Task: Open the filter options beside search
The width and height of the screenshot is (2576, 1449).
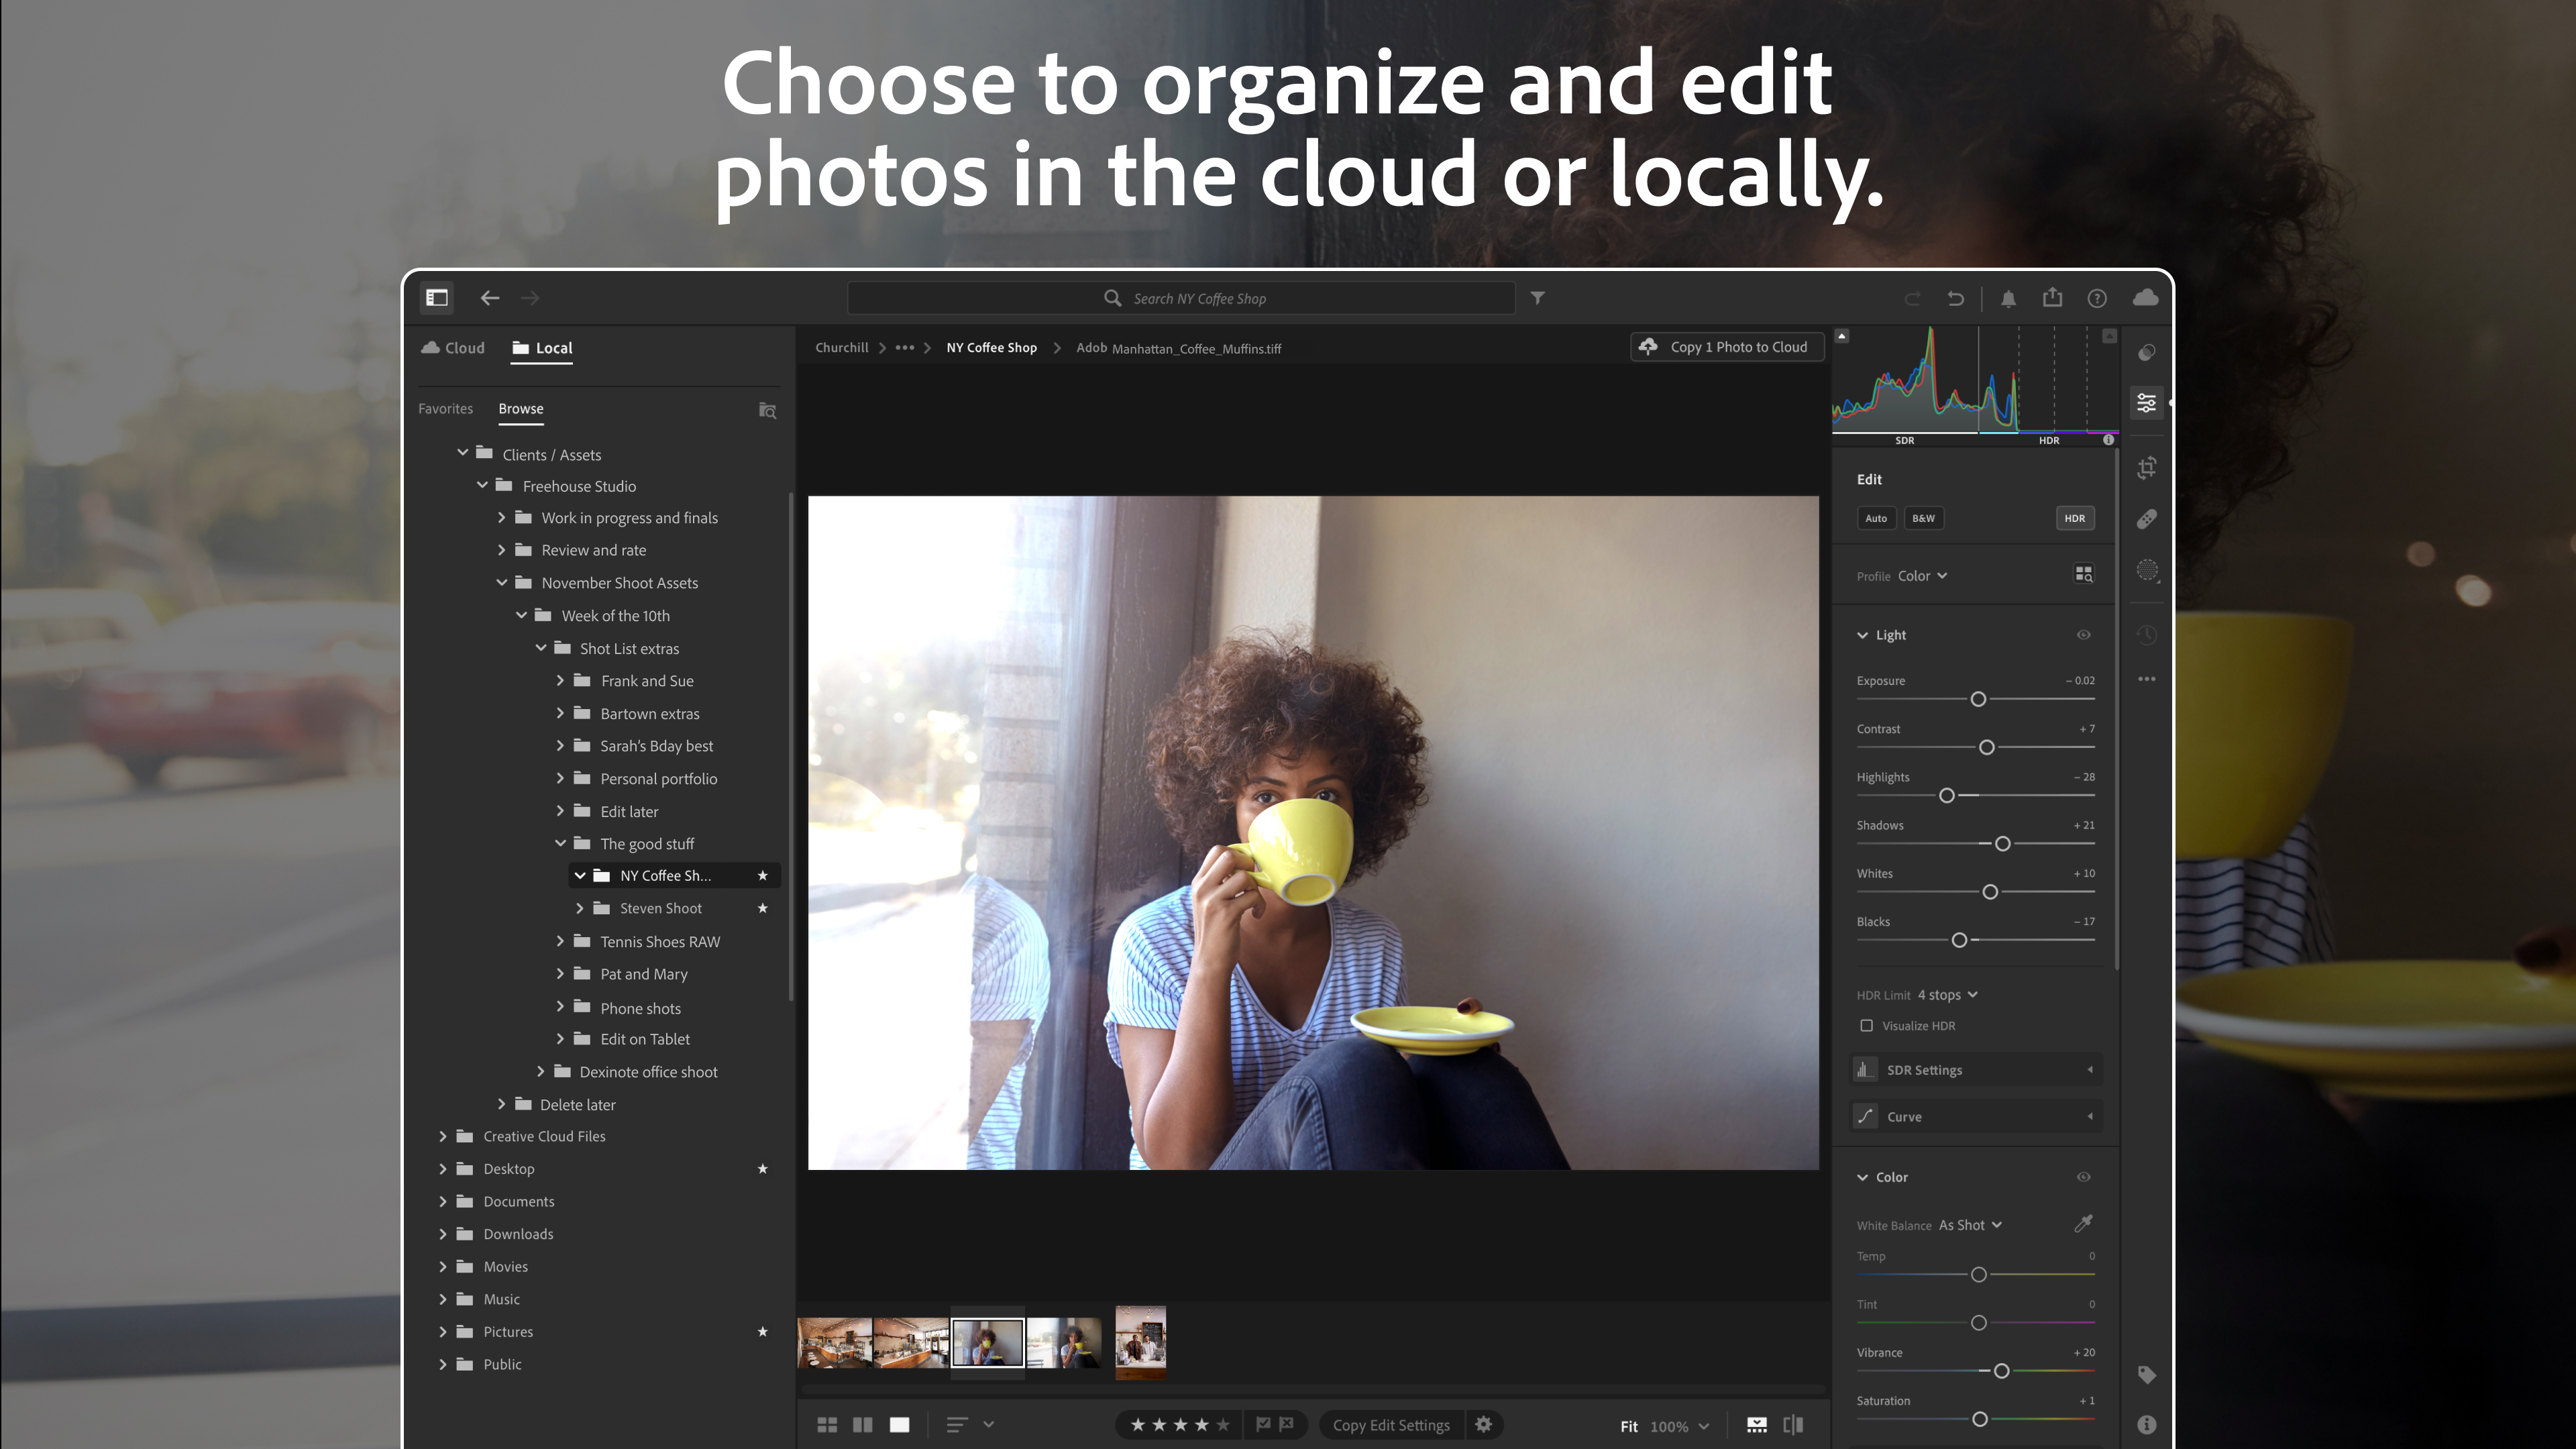Action: (x=1537, y=297)
